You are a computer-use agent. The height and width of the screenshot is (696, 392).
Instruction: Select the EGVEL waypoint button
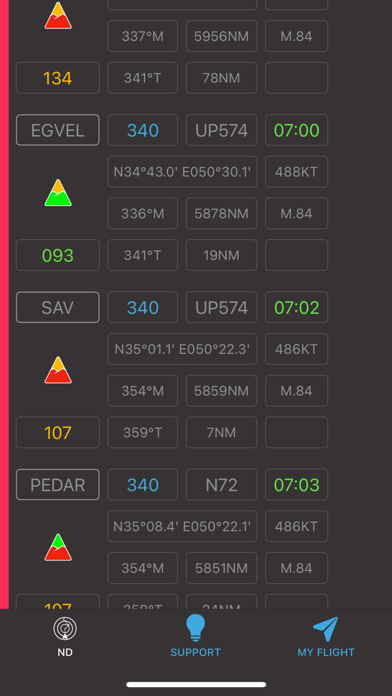click(x=58, y=130)
